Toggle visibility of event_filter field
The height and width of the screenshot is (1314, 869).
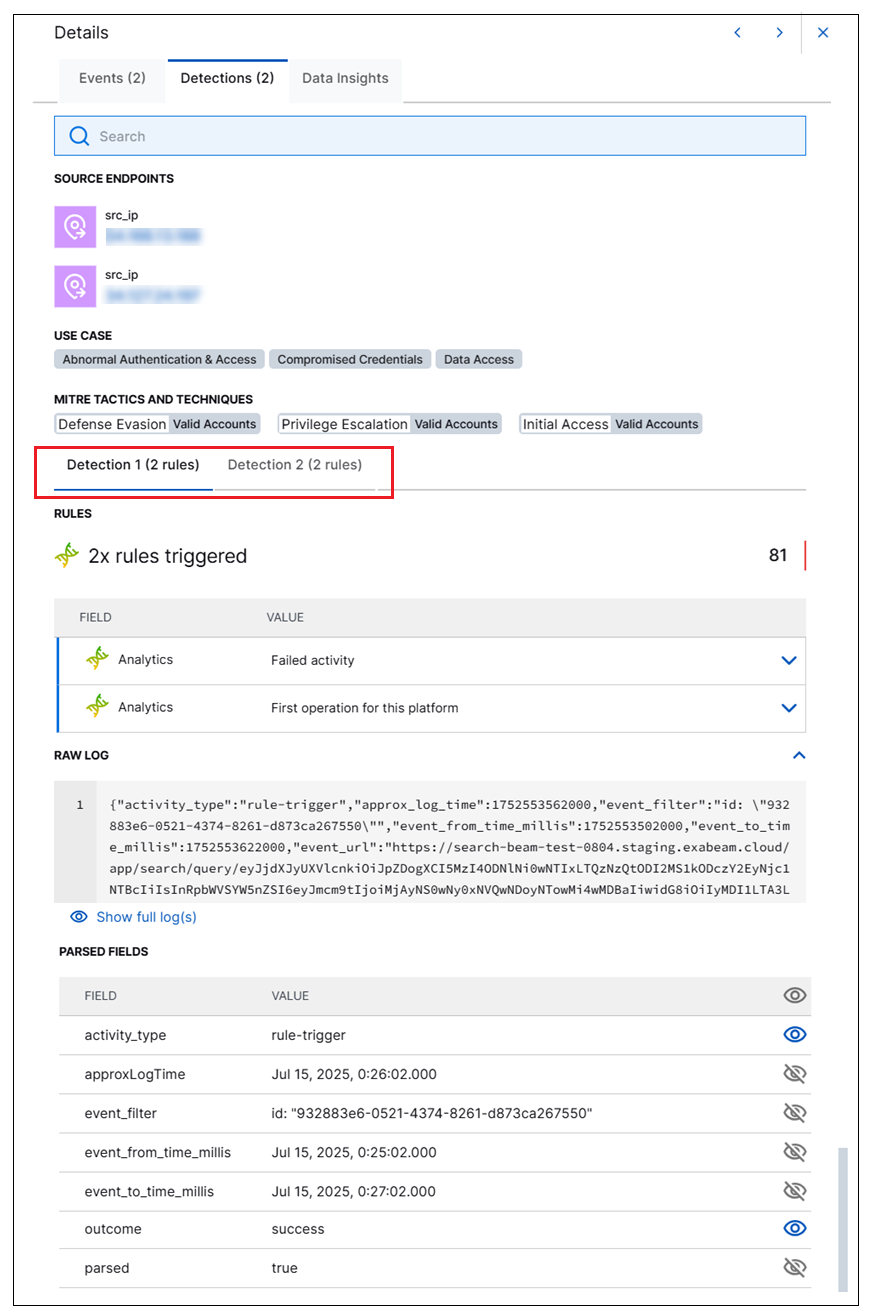(x=795, y=1113)
